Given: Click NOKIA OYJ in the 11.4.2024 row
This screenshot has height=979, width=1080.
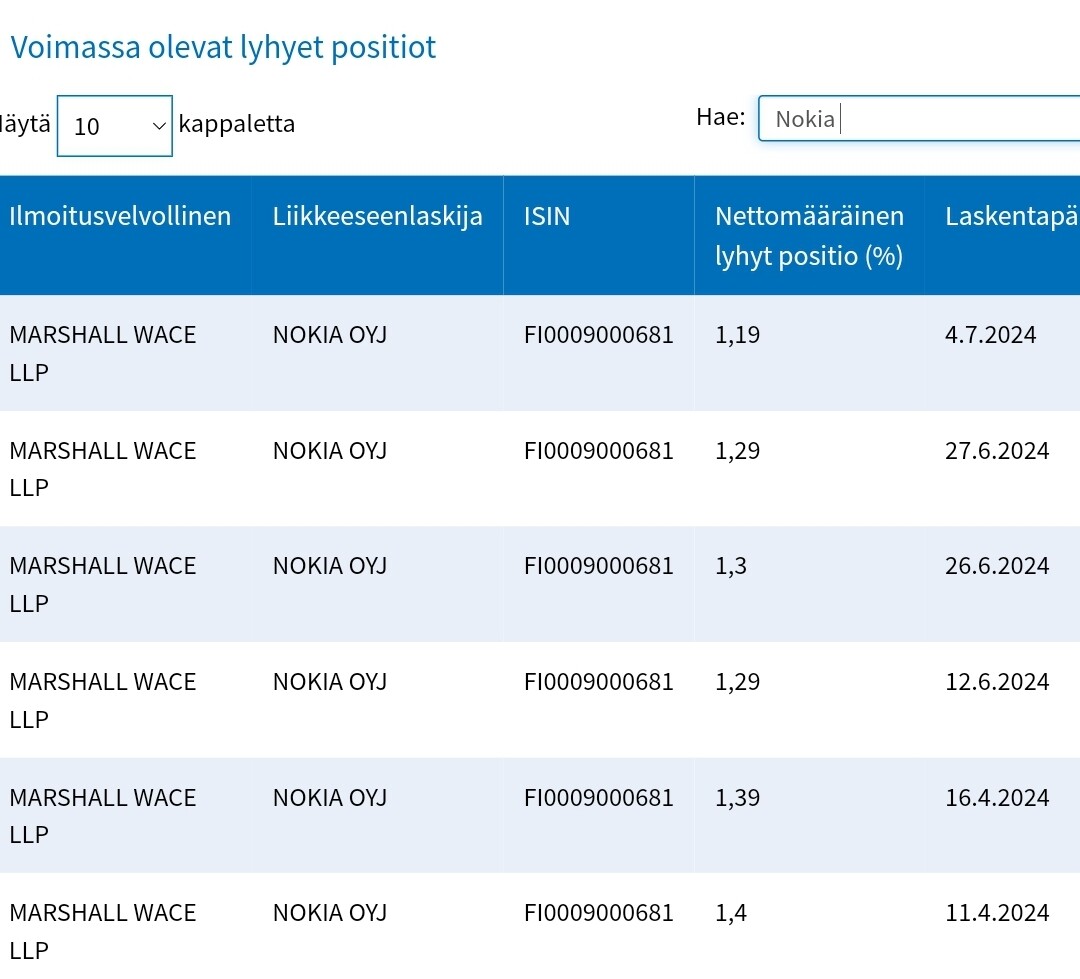Looking at the screenshot, I should point(330,913).
